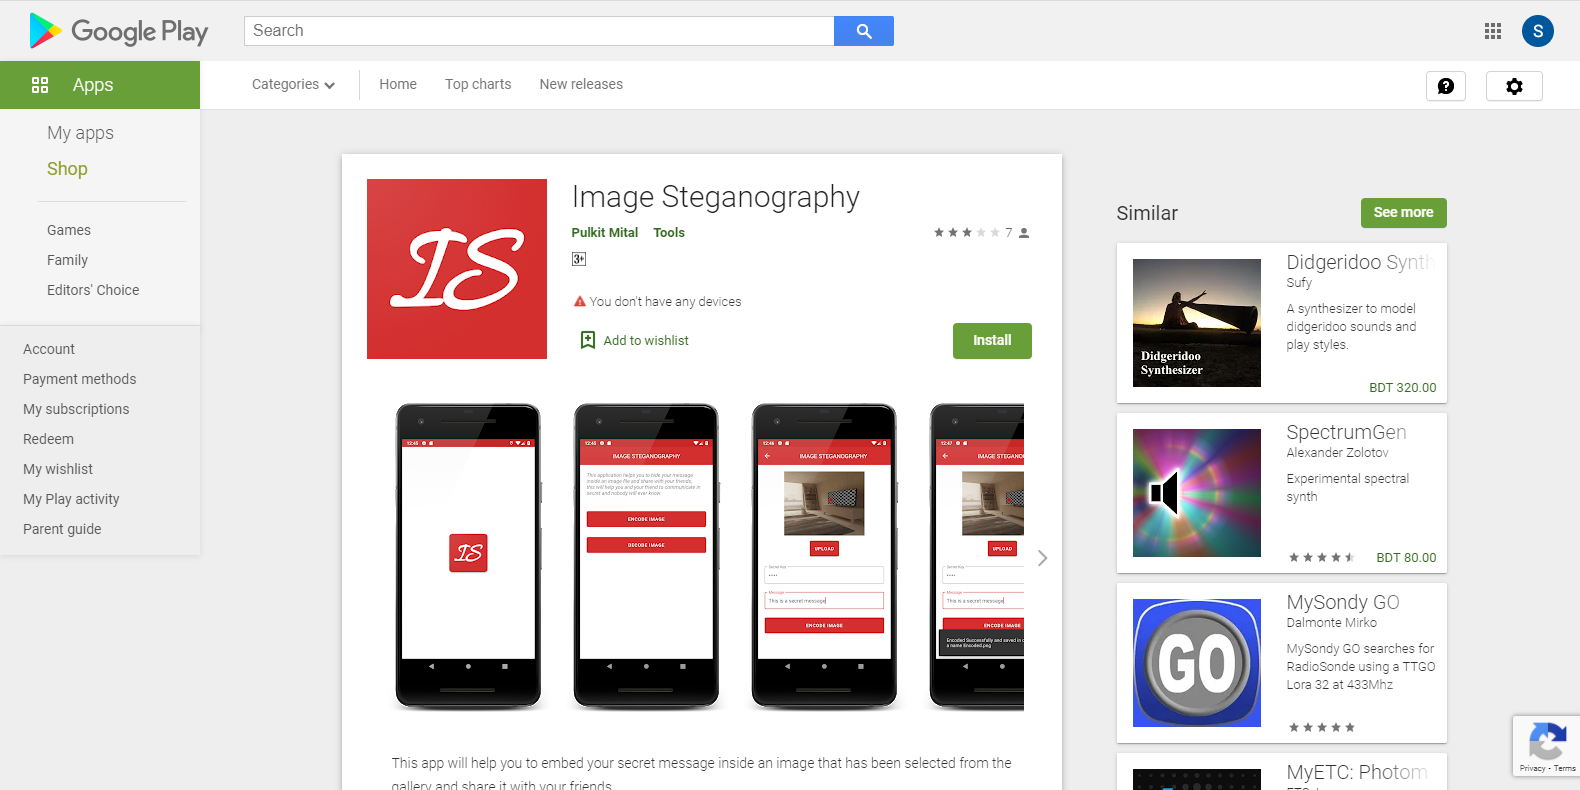1580x790 pixels.
Task: Open the help question mark button
Action: pos(1446,86)
